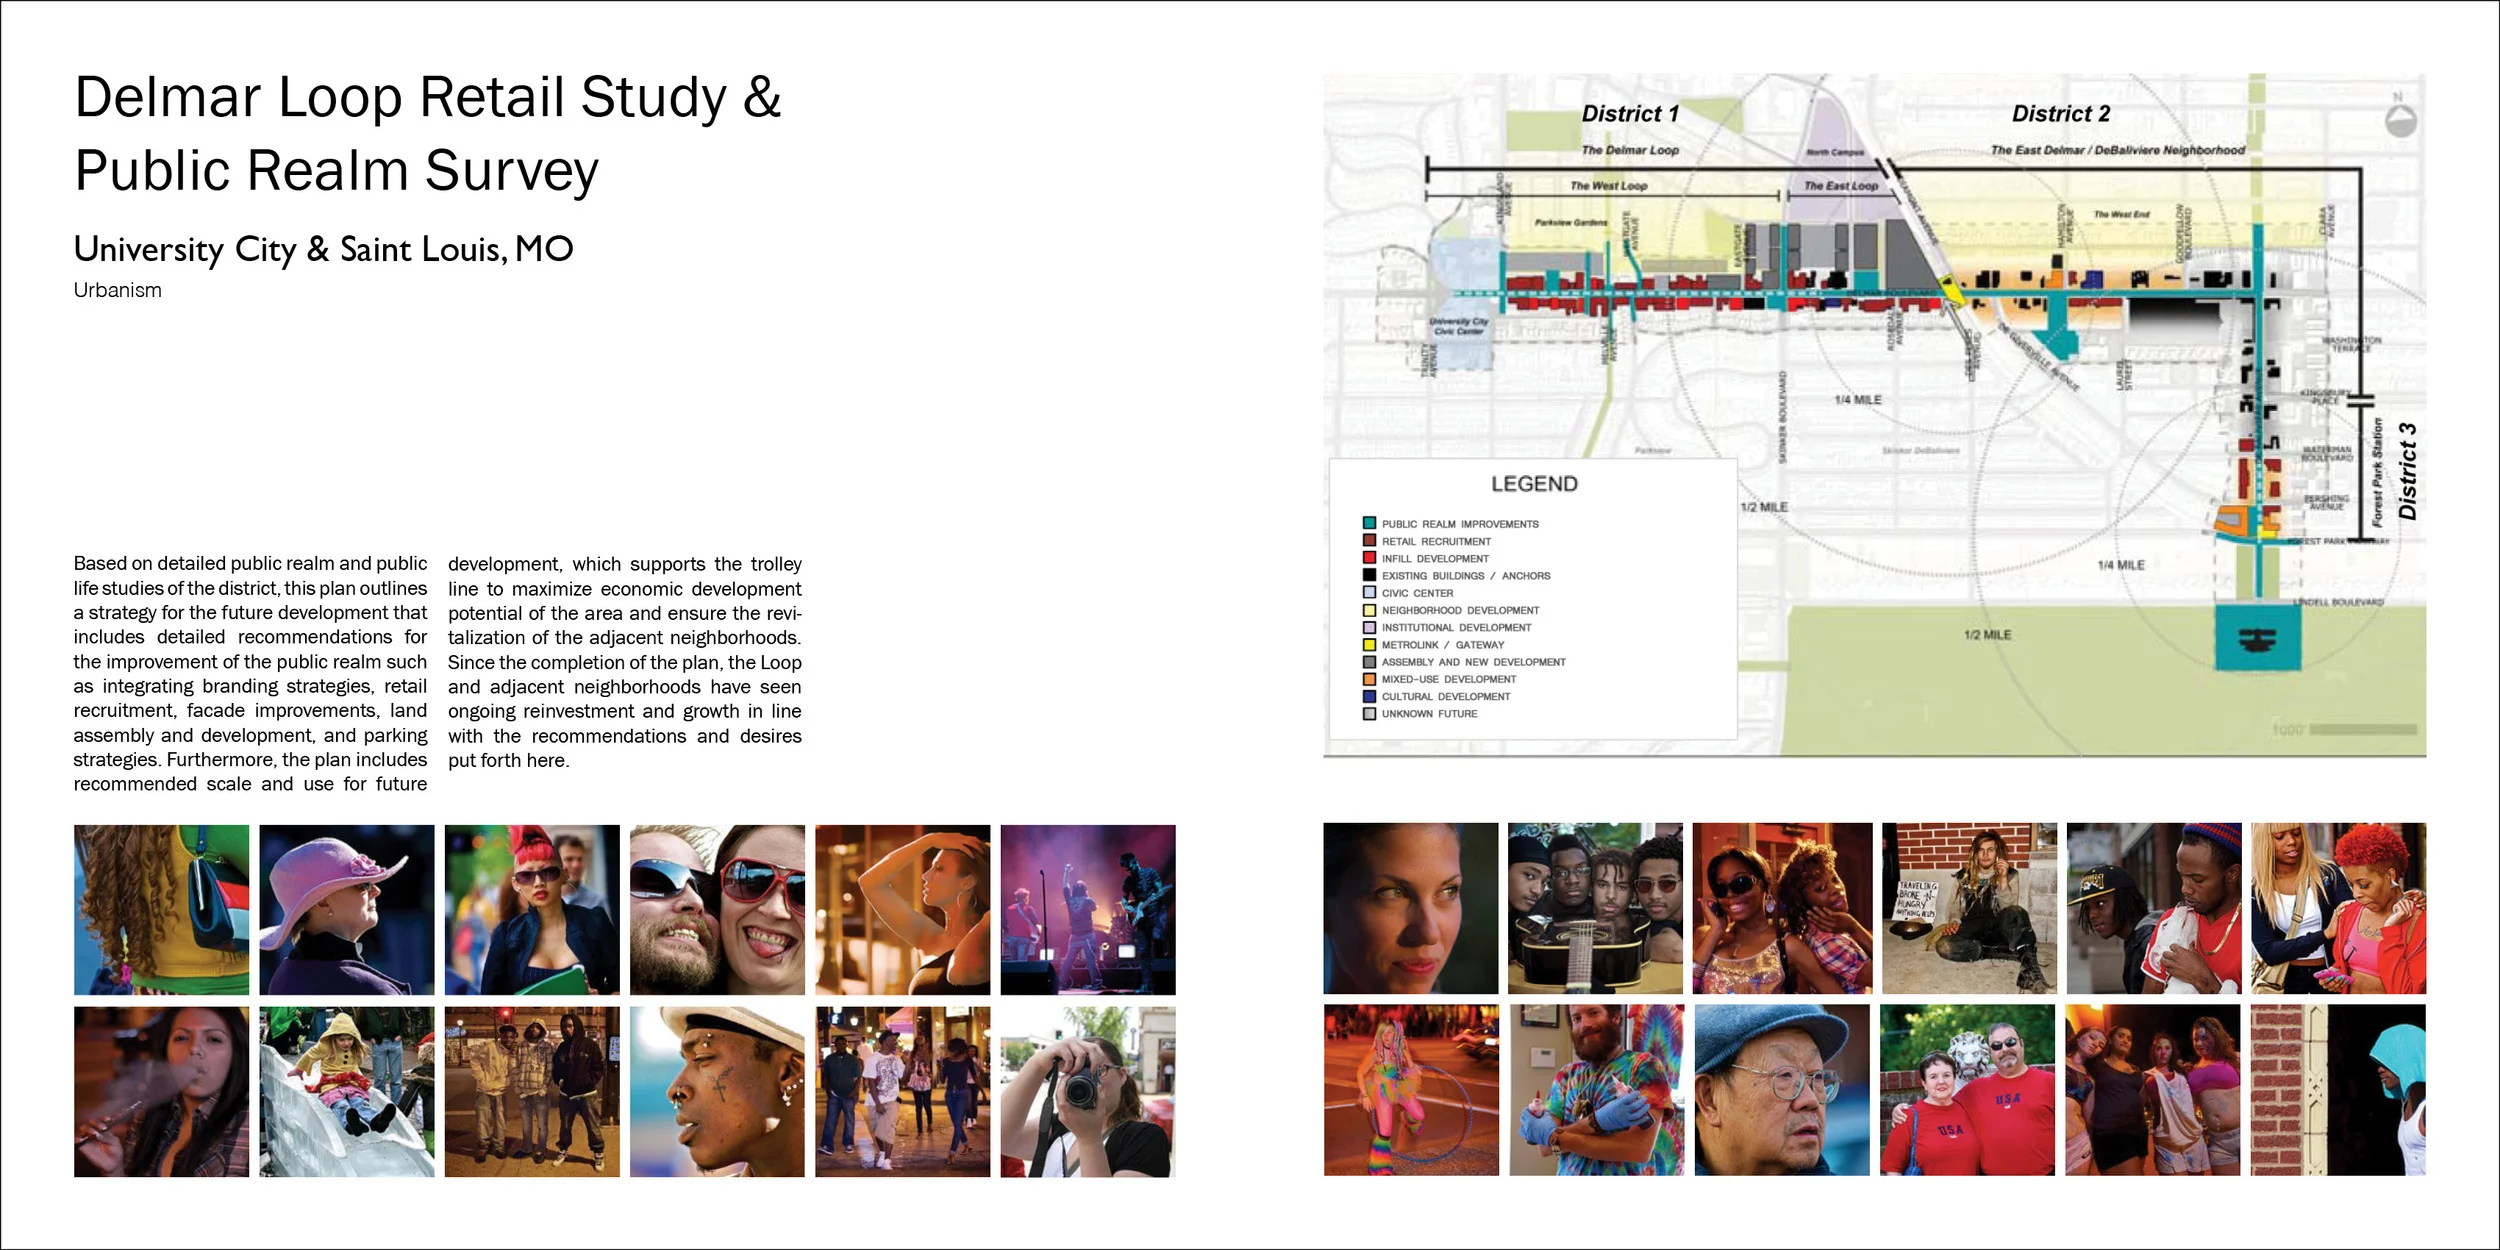Image resolution: width=2500 pixels, height=1250 pixels.
Task: Click the vertical 'District 3' map label
Action: click(2408, 471)
